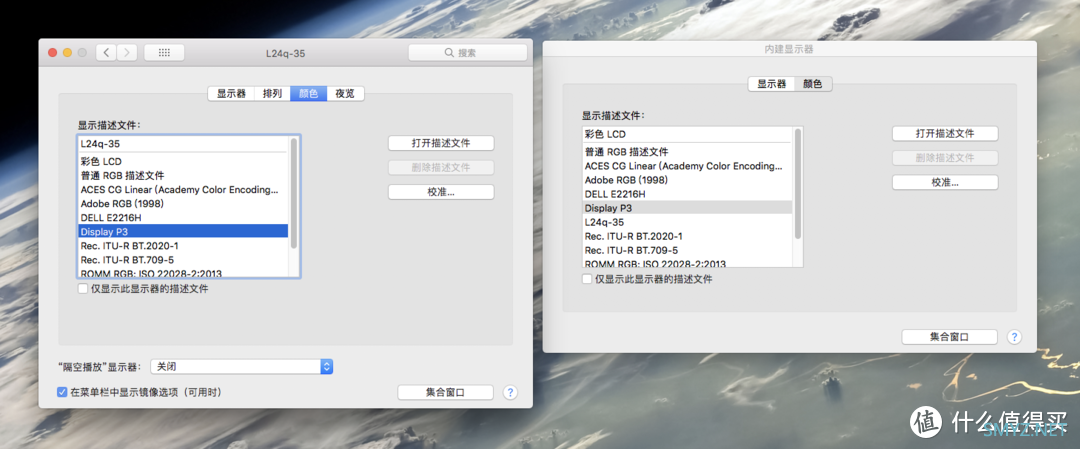
Task: Switch to the Night Shift tab
Action: 345,94
